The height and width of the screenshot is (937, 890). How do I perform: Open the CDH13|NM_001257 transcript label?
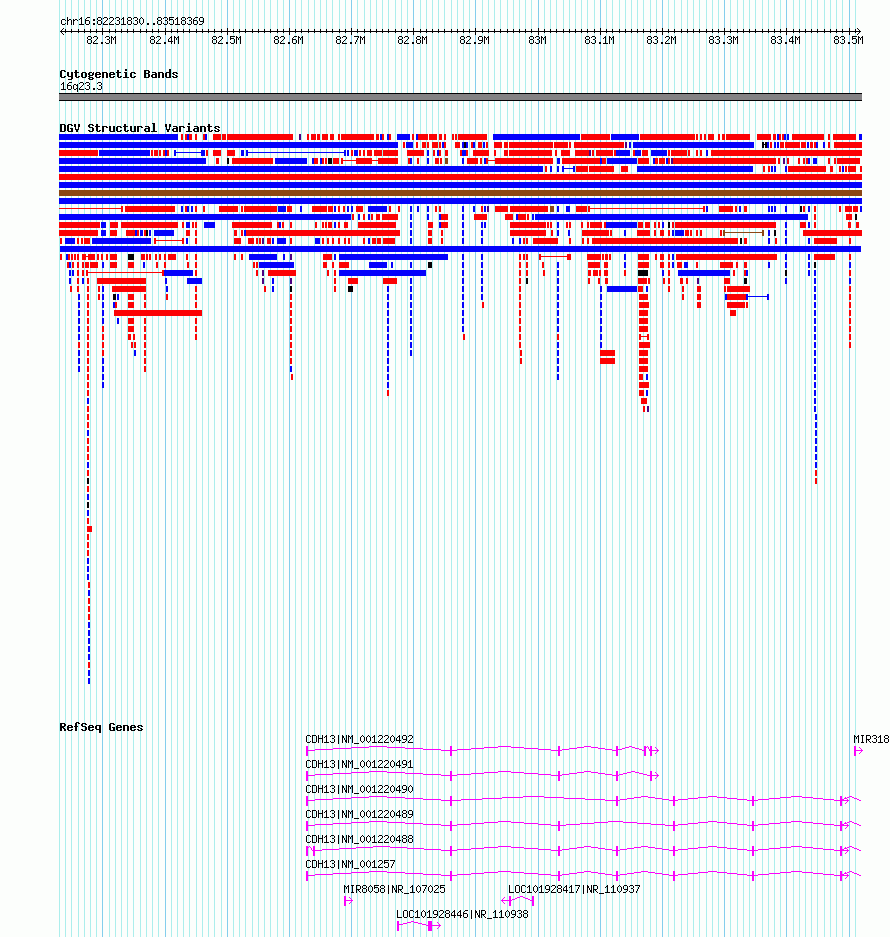(x=351, y=865)
